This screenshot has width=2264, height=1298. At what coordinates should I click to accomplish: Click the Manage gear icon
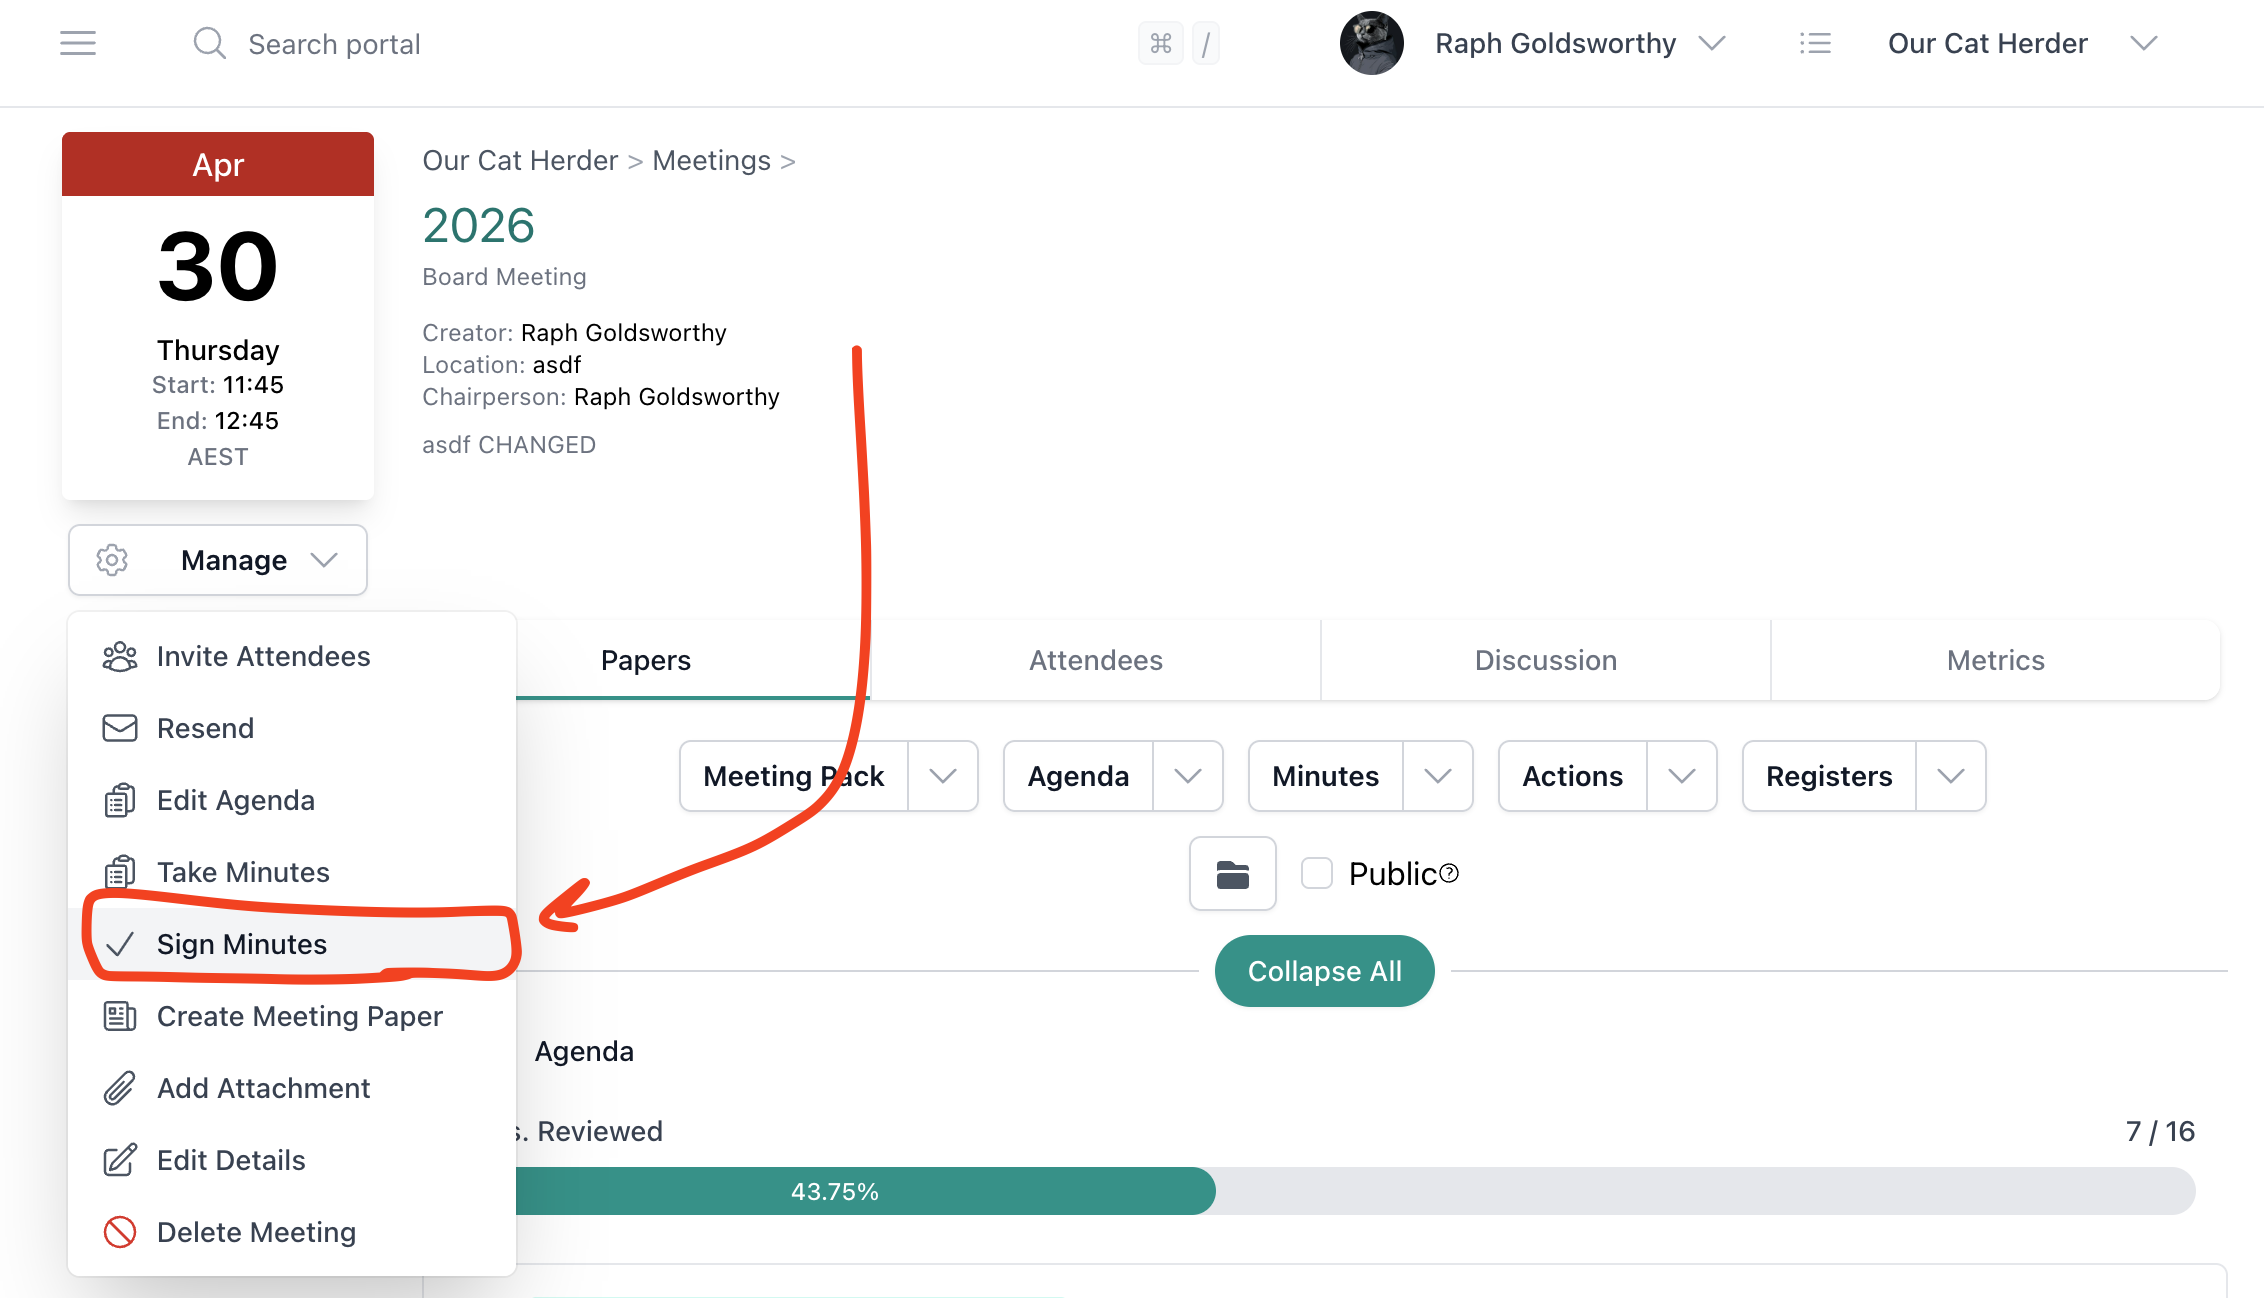click(x=112, y=560)
